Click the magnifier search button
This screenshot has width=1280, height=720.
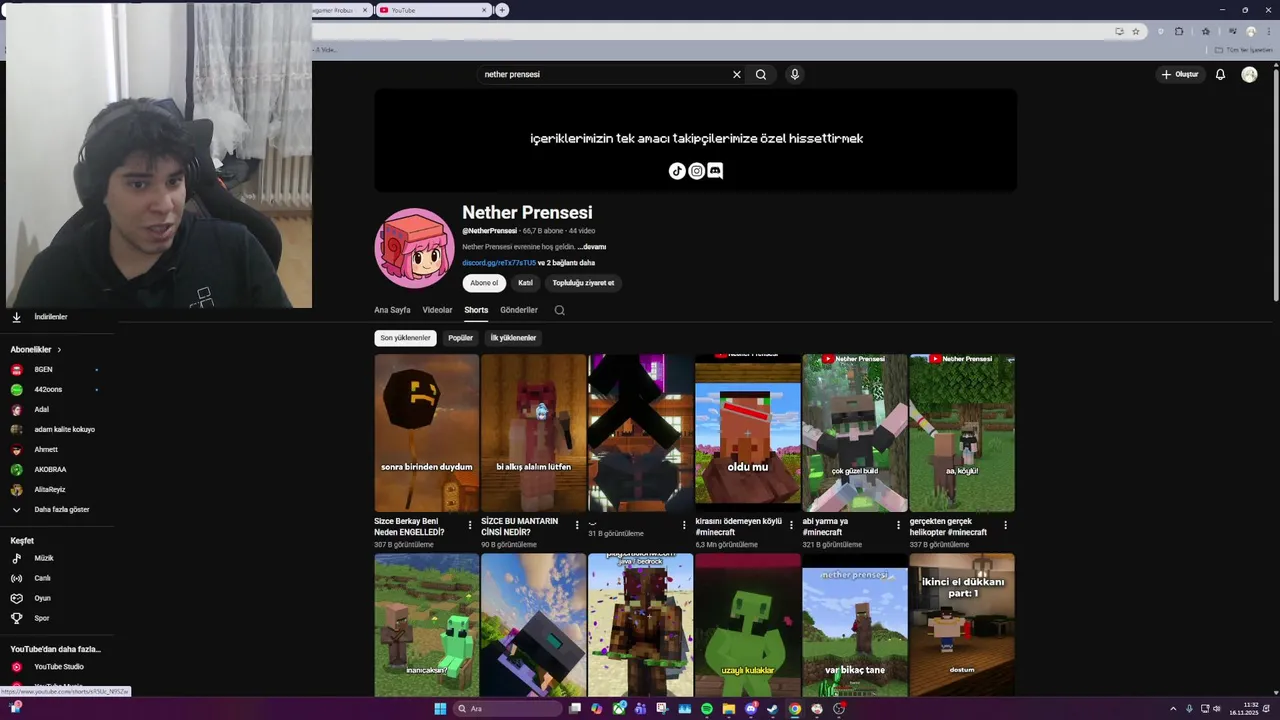coord(761,74)
